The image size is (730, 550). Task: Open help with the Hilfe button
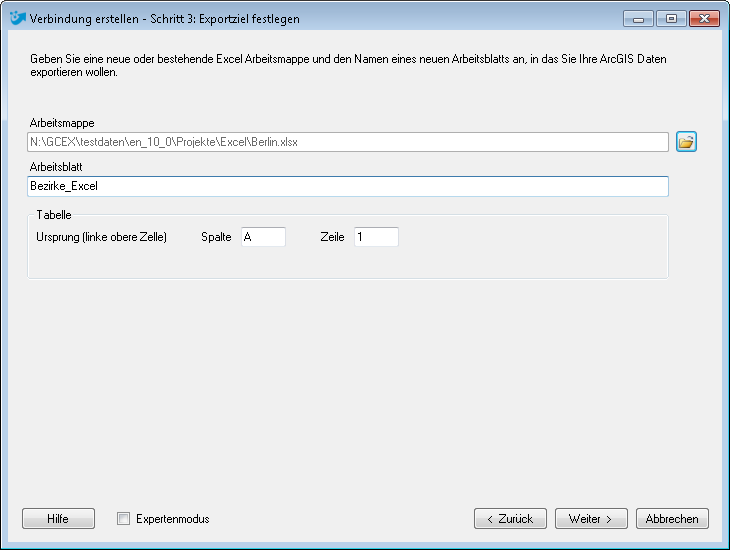coord(58,518)
